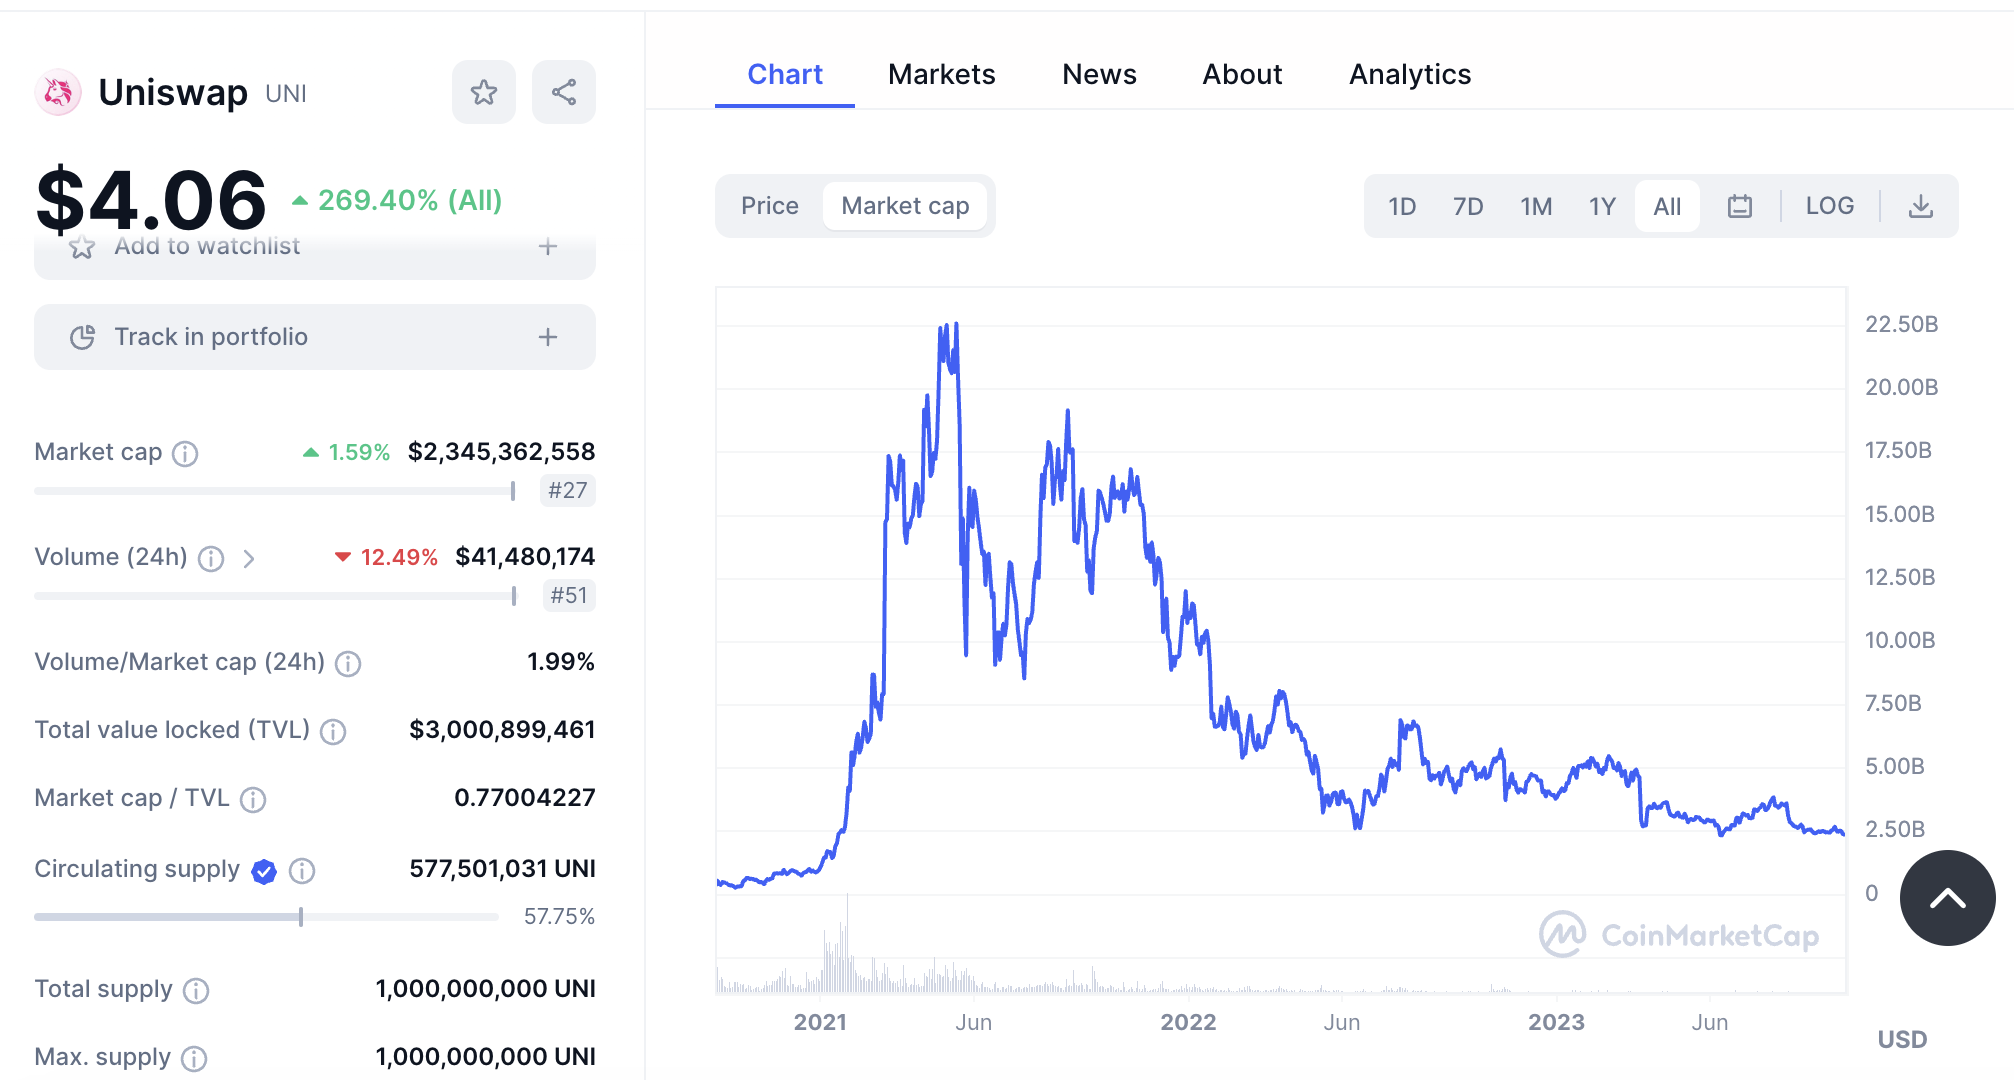The width and height of the screenshot is (2014, 1080).
Task: Click Circulating supply verified badge
Action: click(x=264, y=871)
